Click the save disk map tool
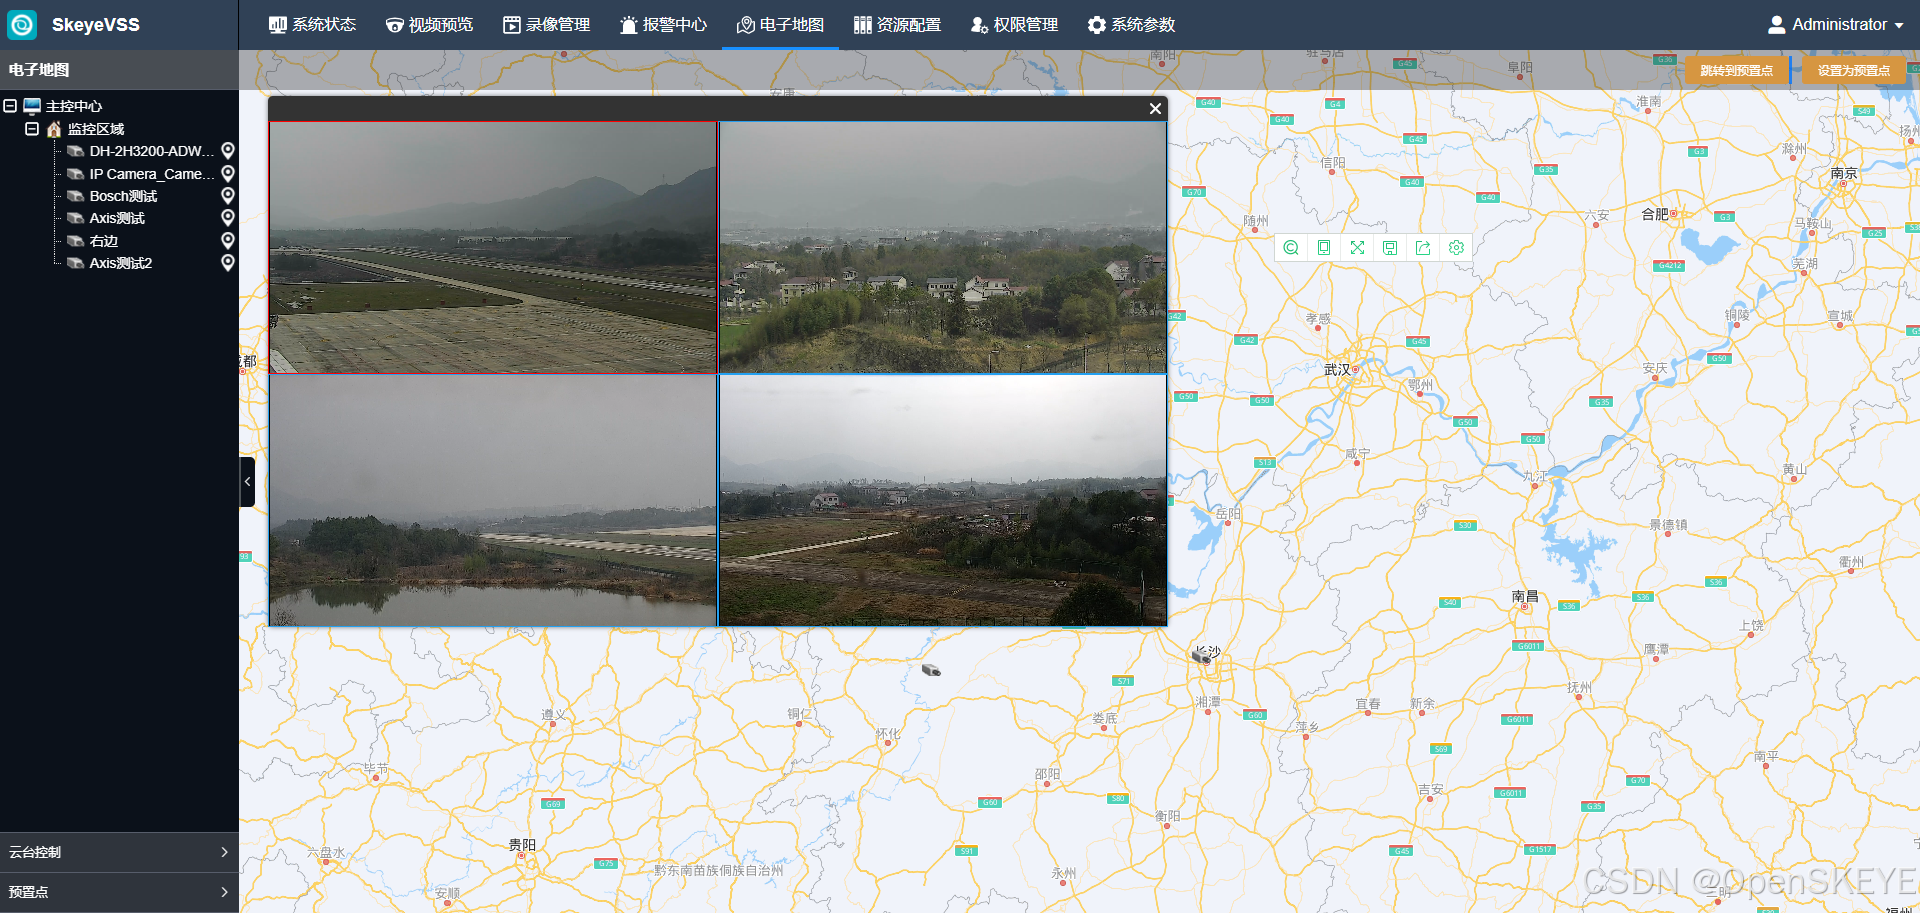 (x=1390, y=248)
